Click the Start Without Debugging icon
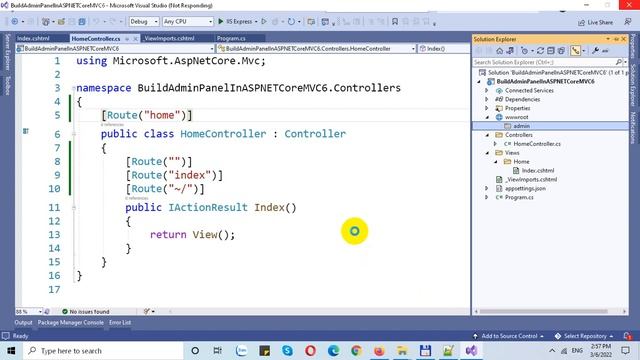The height and width of the screenshot is (360, 640). click(264, 21)
